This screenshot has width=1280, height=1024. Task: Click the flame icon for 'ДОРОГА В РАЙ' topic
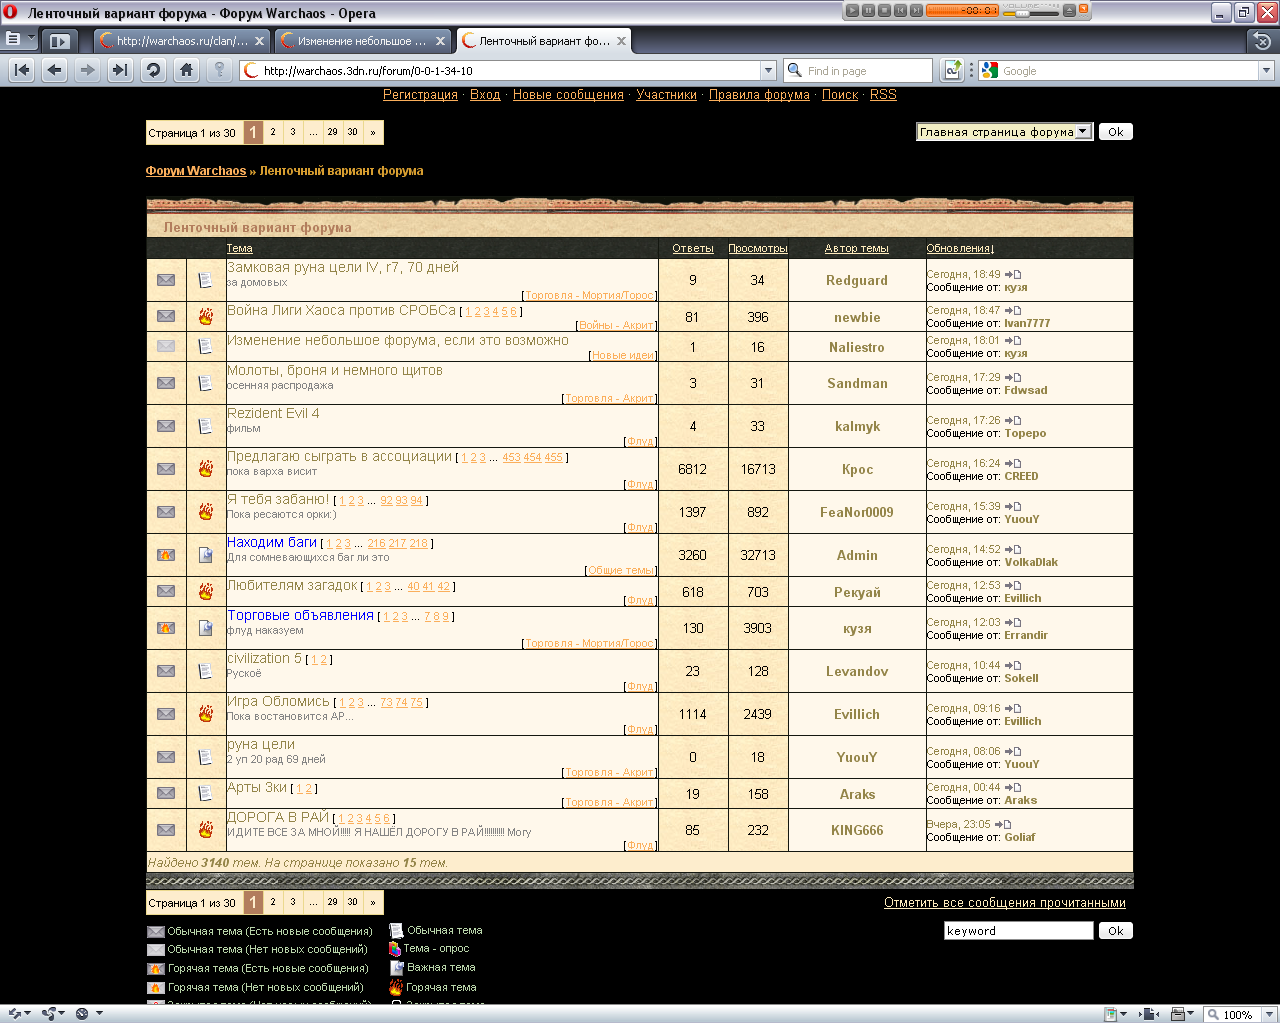tap(205, 829)
